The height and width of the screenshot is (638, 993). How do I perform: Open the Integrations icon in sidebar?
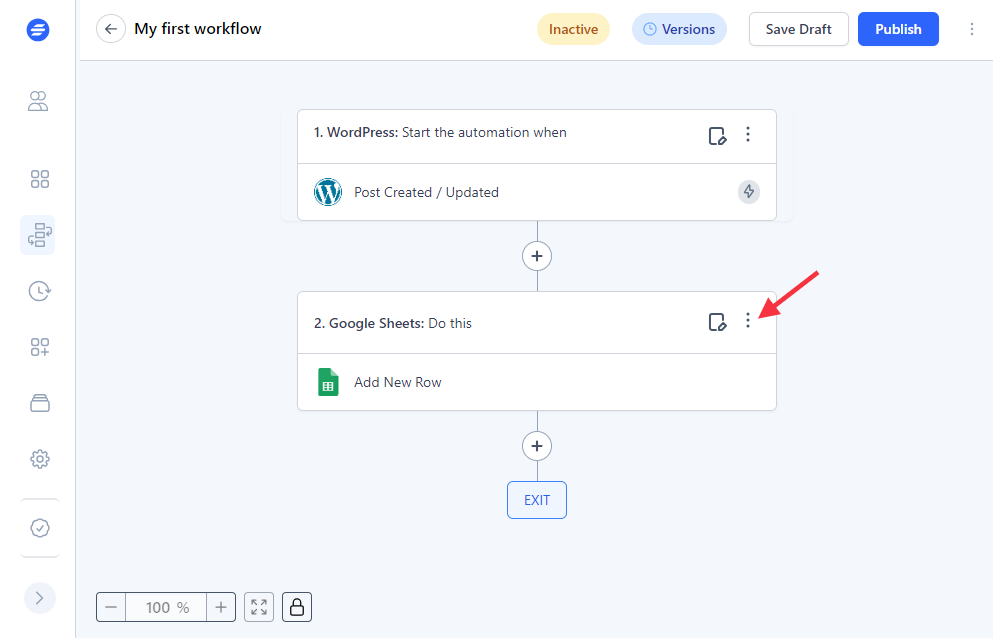click(40, 347)
